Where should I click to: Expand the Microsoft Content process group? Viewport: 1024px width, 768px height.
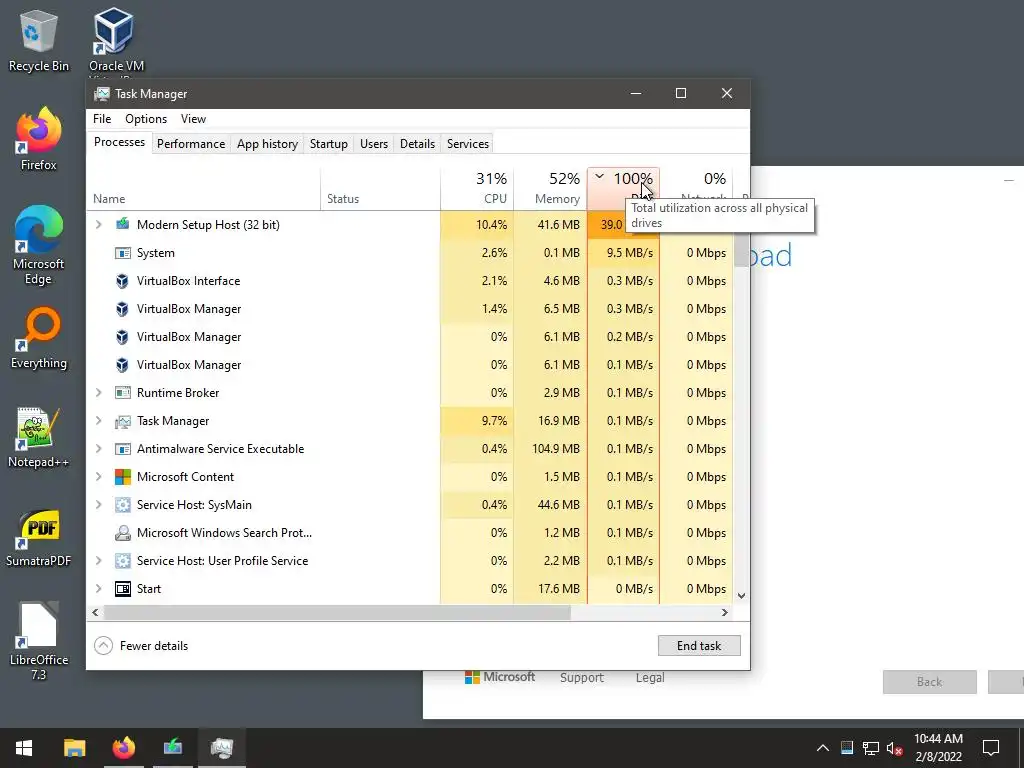(99, 477)
